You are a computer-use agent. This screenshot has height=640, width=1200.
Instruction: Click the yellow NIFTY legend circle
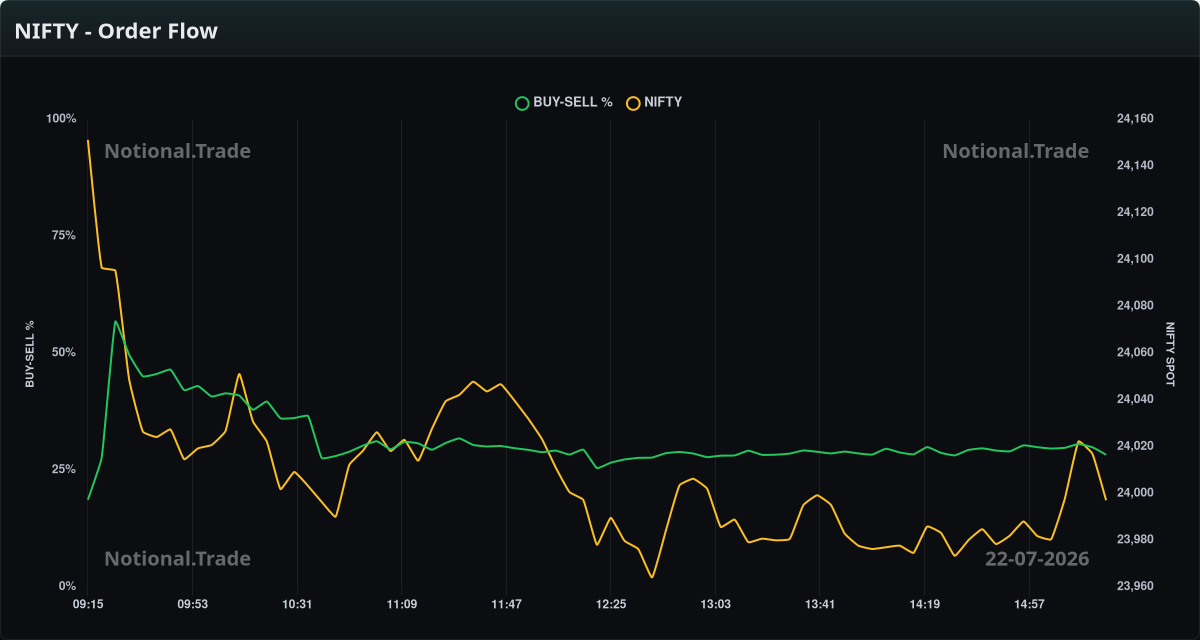[632, 102]
